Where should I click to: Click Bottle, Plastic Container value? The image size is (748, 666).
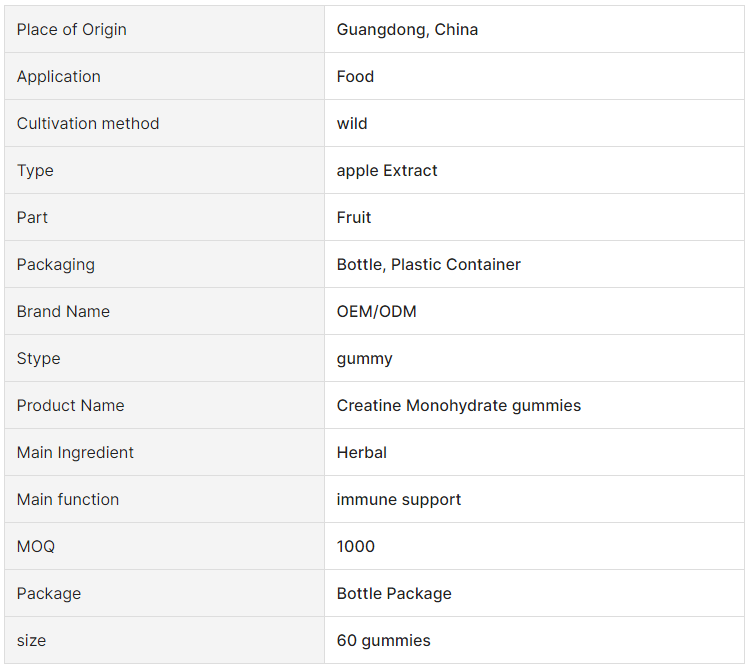click(428, 264)
